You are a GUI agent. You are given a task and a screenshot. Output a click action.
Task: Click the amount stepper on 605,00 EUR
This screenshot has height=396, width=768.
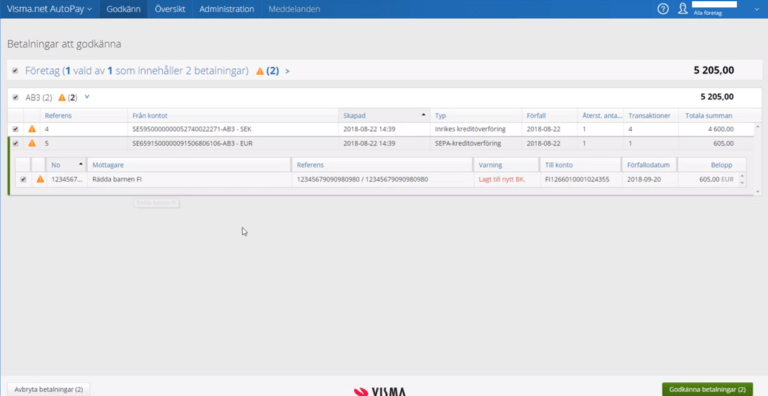(742, 179)
